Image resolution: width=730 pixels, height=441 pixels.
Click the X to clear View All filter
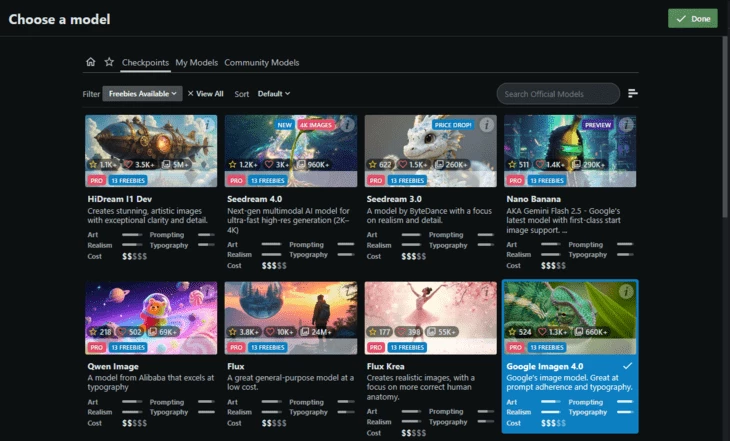191,93
